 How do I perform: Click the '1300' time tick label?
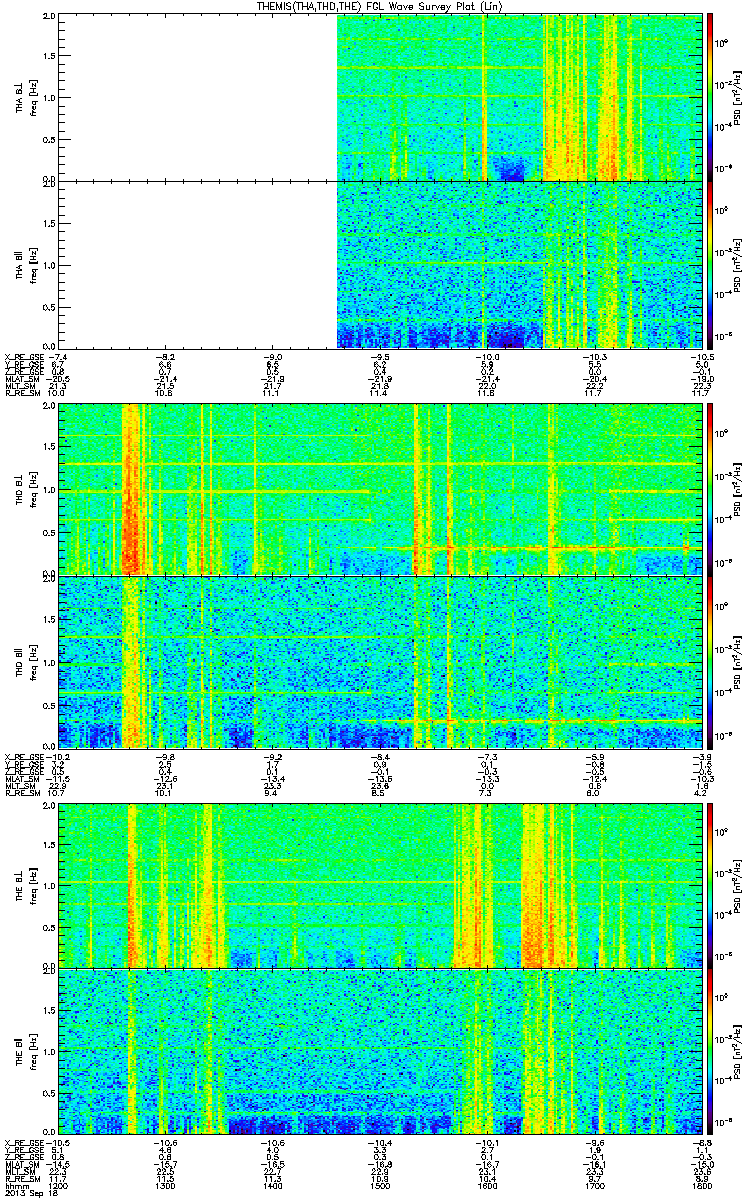click(x=166, y=1186)
